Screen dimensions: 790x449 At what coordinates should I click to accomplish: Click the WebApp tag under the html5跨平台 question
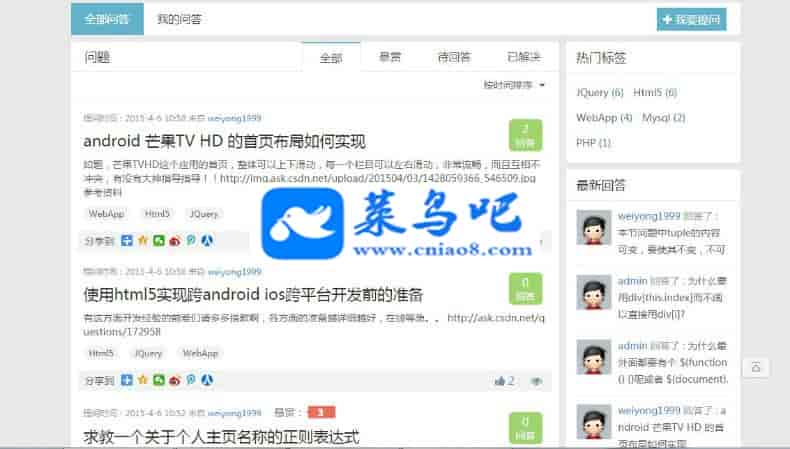pos(200,353)
